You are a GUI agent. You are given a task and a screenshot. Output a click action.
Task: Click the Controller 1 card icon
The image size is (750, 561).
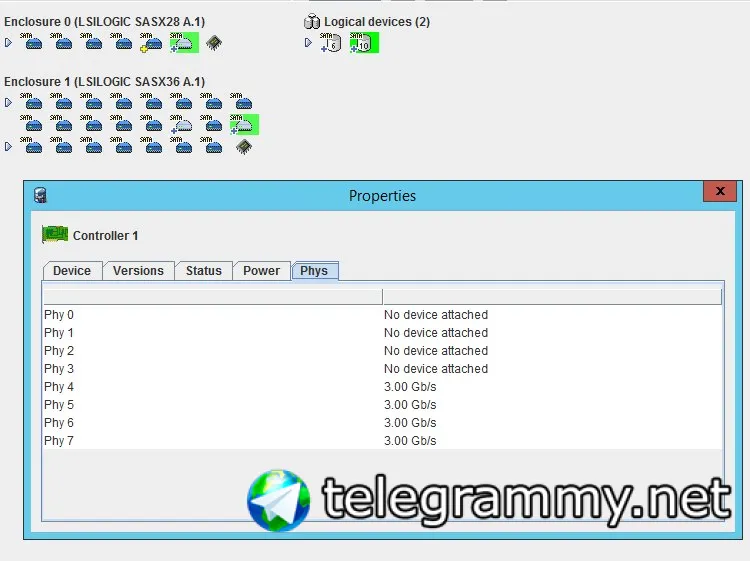pos(55,234)
